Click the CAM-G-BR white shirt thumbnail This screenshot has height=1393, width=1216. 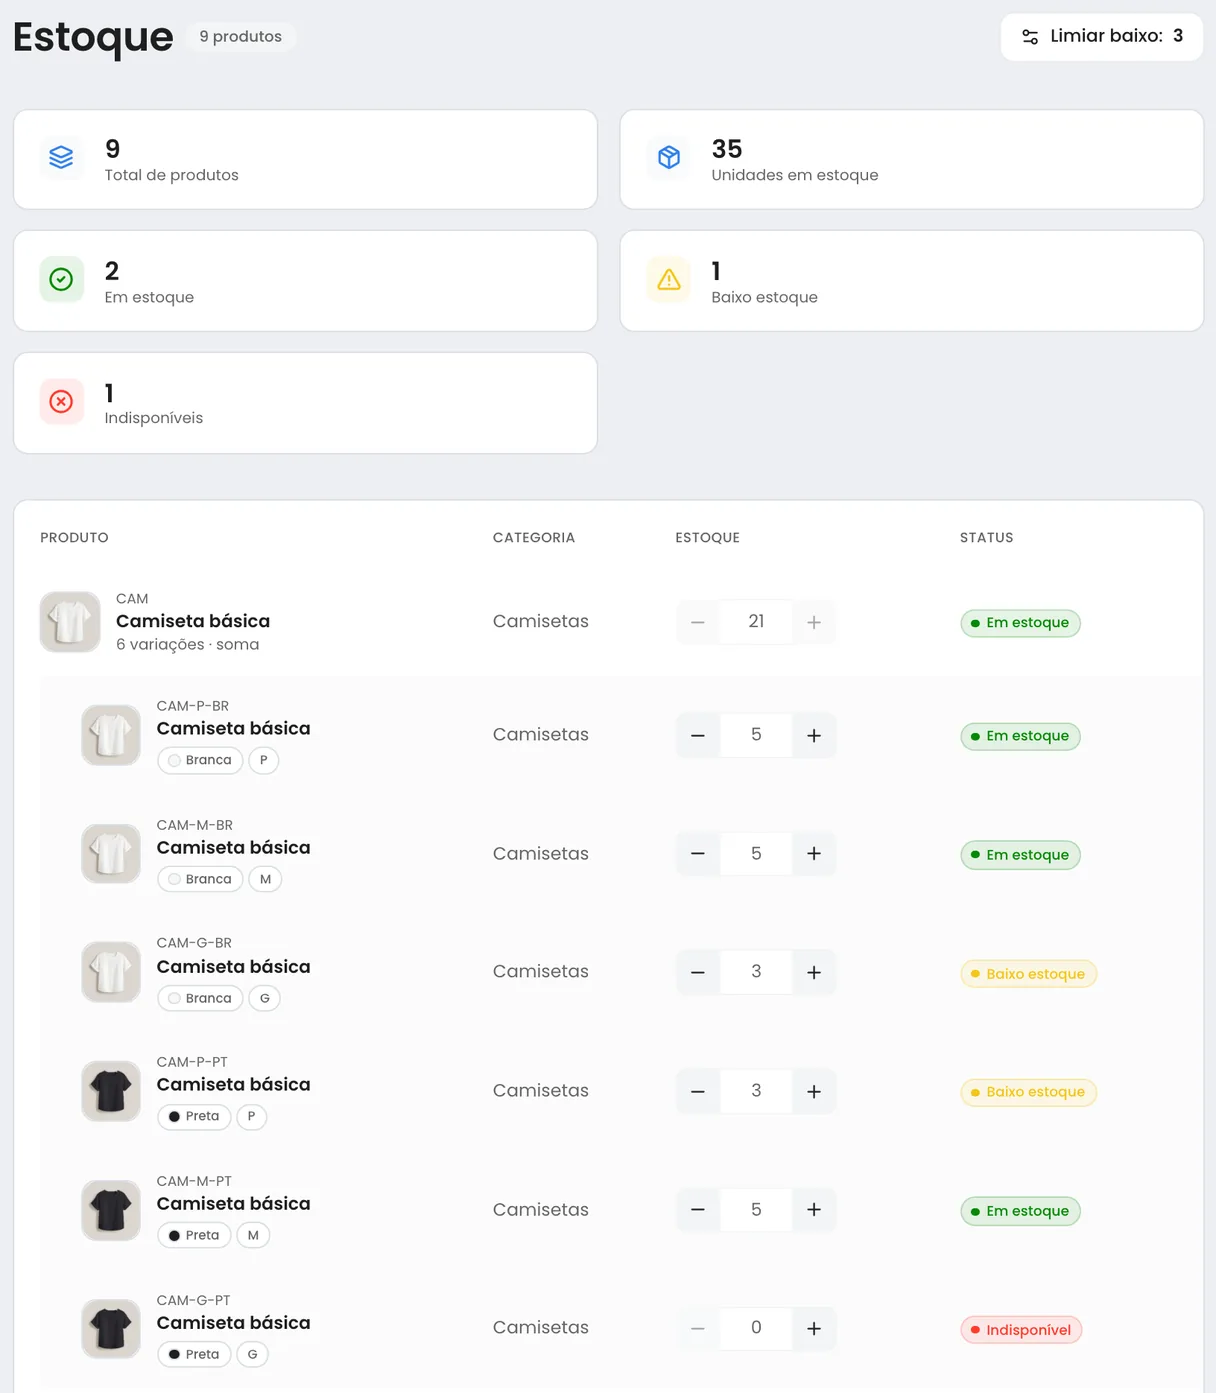(x=111, y=972)
